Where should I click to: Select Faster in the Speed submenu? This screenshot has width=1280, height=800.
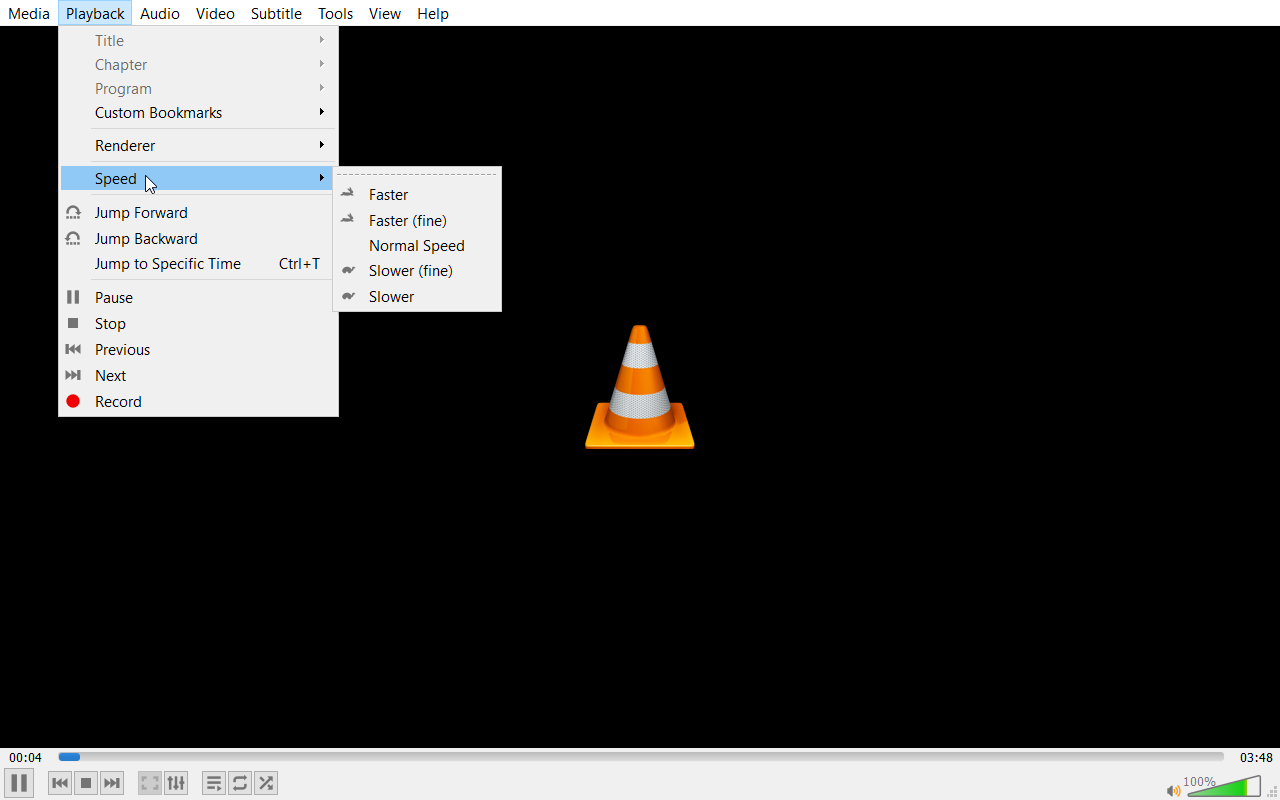417,195
